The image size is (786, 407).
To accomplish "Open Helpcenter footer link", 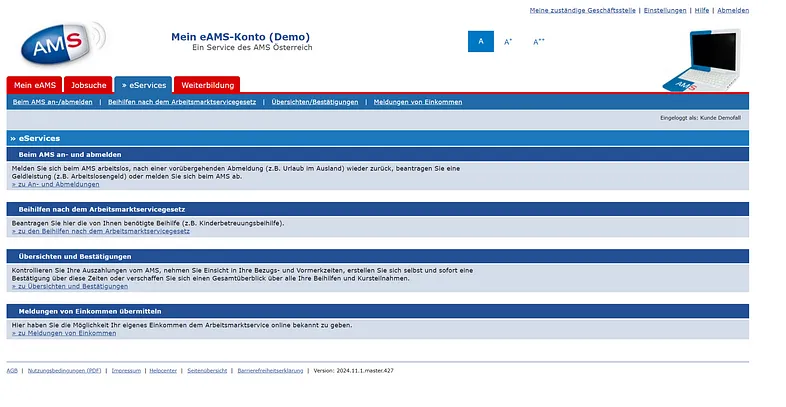I will [x=163, y=371].
